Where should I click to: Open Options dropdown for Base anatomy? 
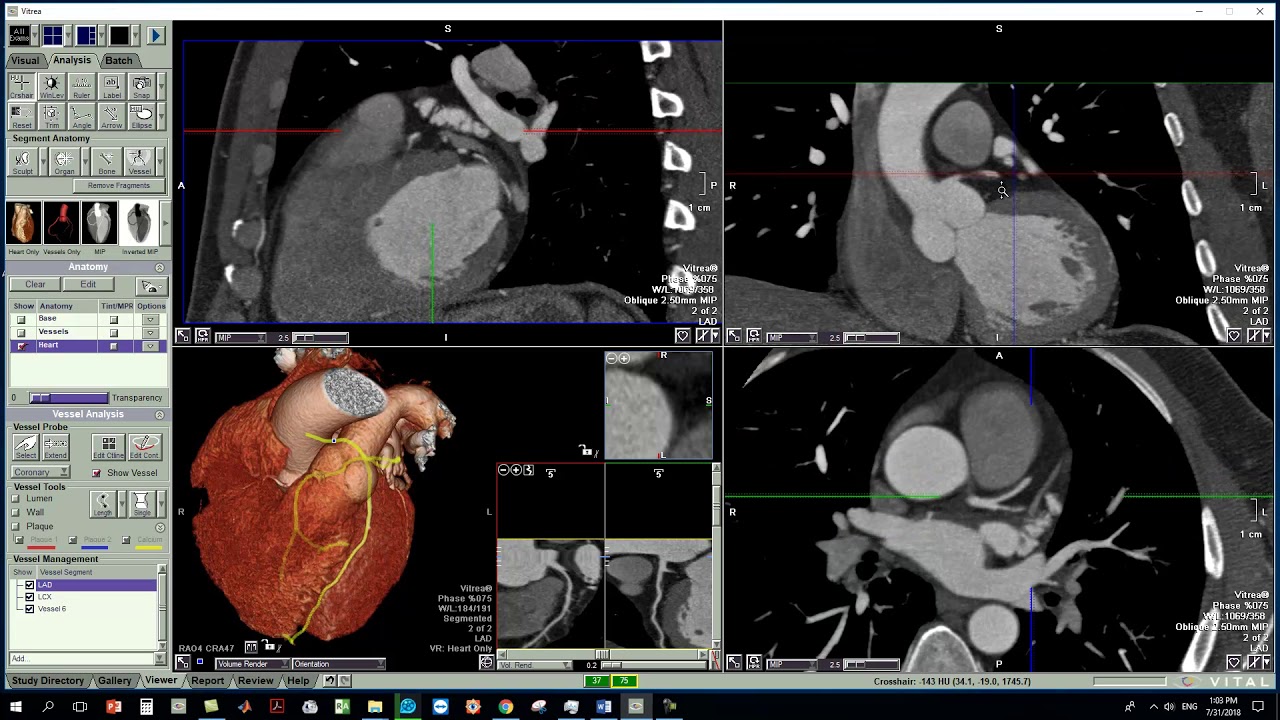(150, 320)
